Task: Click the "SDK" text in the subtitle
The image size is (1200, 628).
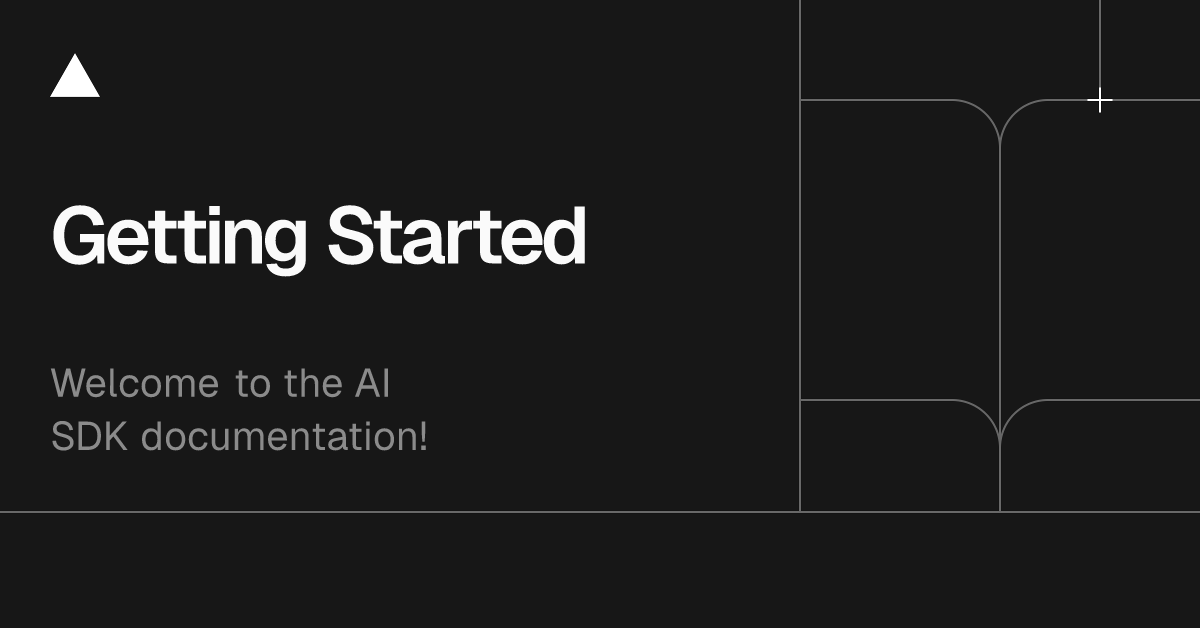Action: (89, 436)
